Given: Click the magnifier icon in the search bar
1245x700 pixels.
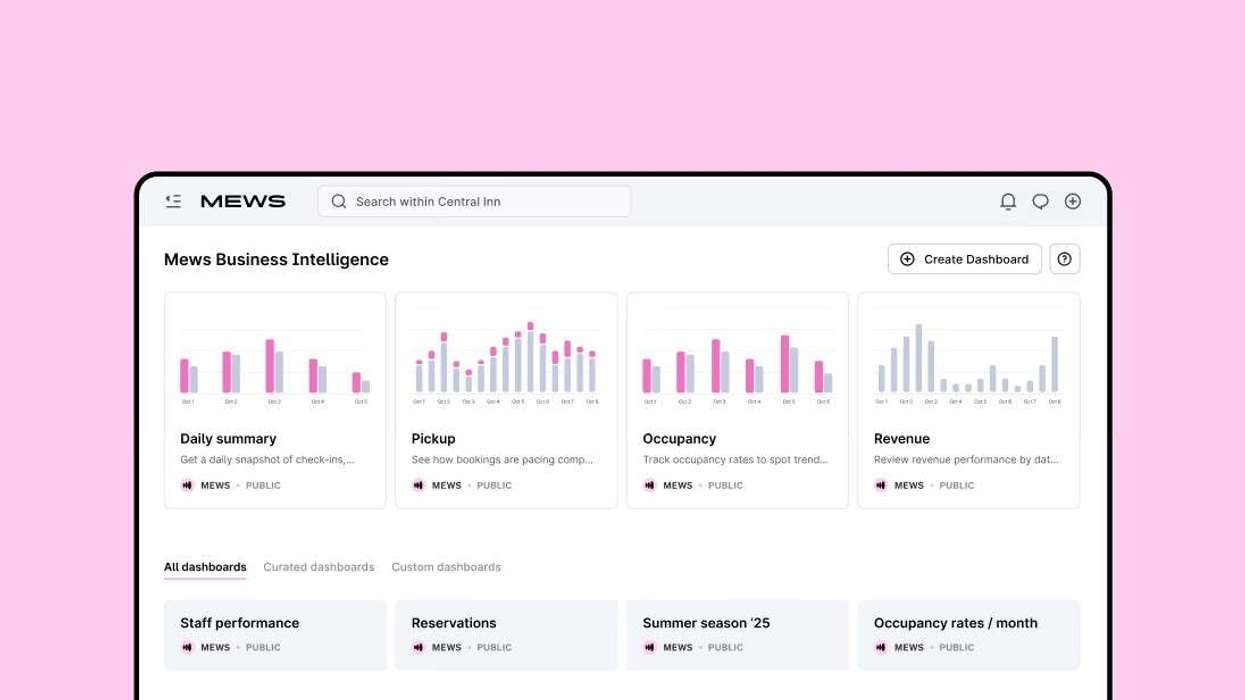Looking at the screenshot, I should coord(338,201).
